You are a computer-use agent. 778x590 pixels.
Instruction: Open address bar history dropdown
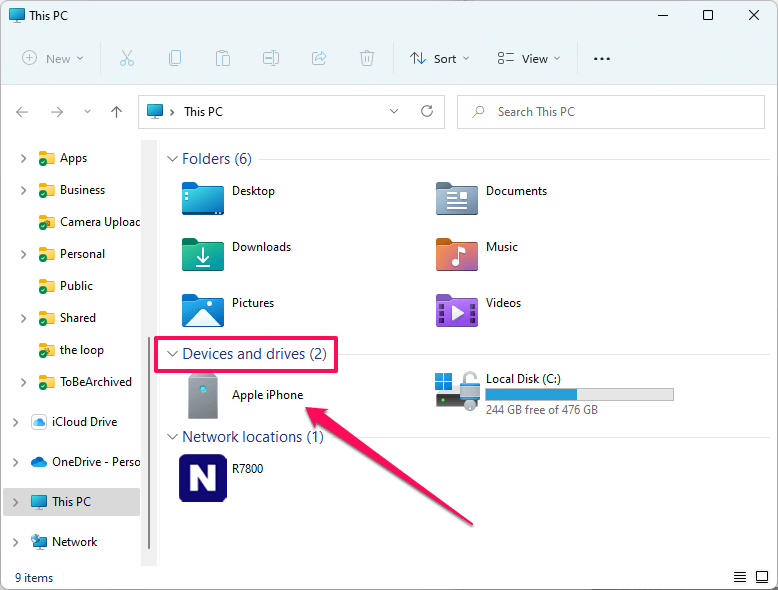point(394,111)
